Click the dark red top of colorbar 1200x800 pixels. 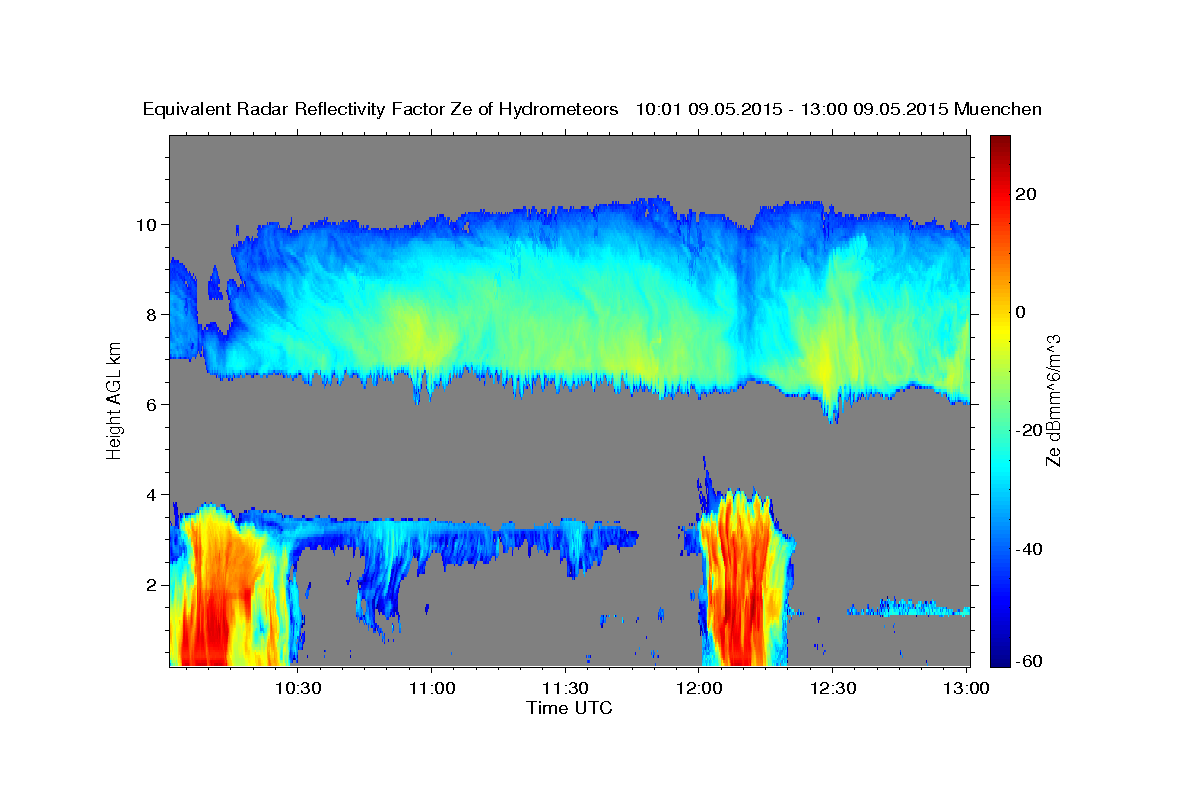point(999,142)
